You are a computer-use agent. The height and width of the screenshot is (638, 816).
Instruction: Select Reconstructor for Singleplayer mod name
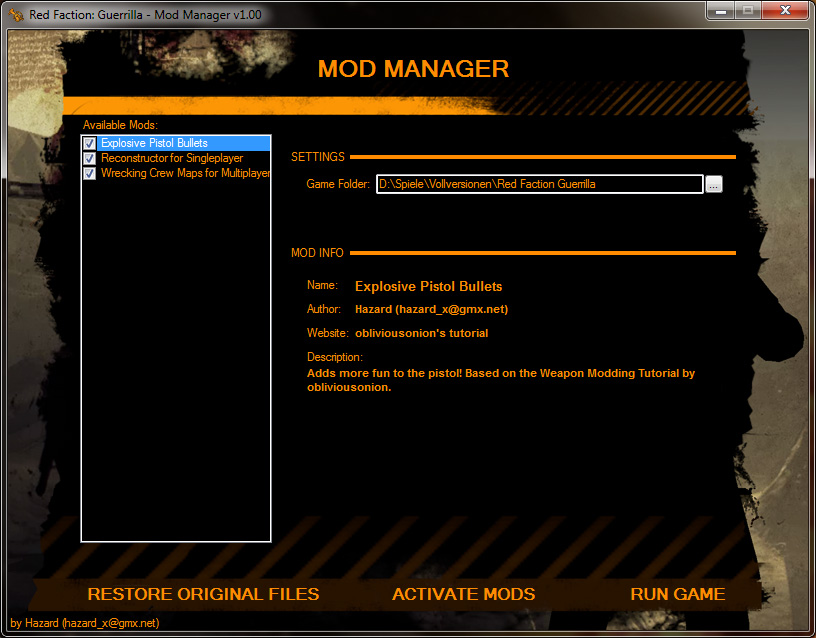[171, 158]
